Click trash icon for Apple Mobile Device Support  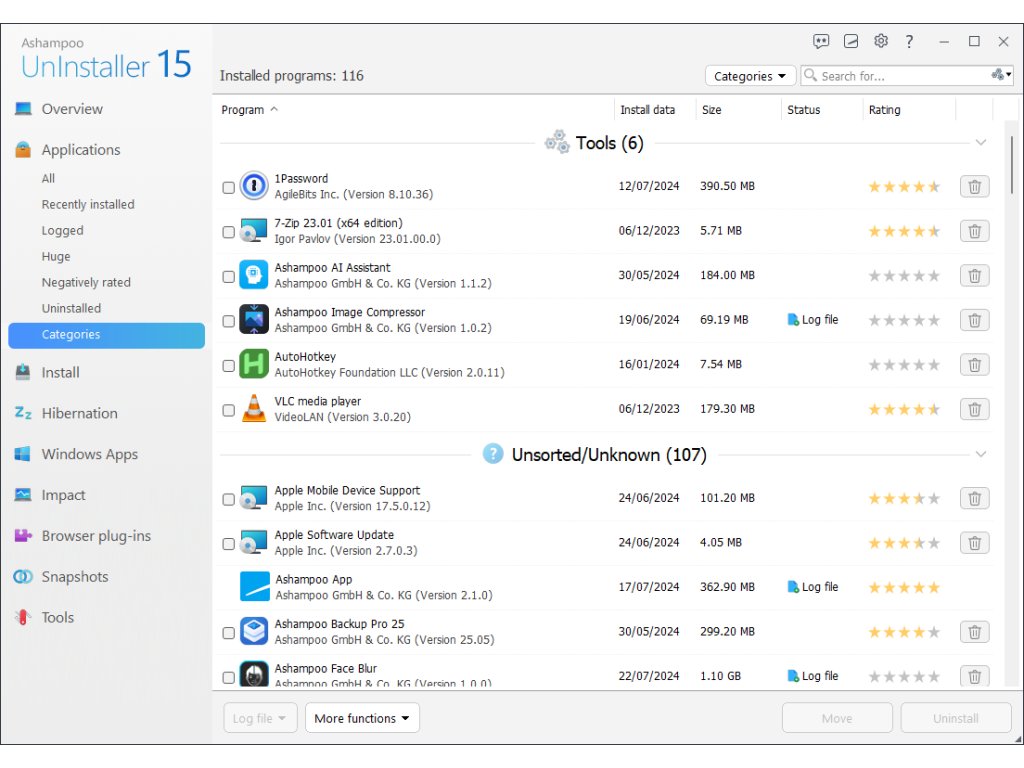[974, 498]
